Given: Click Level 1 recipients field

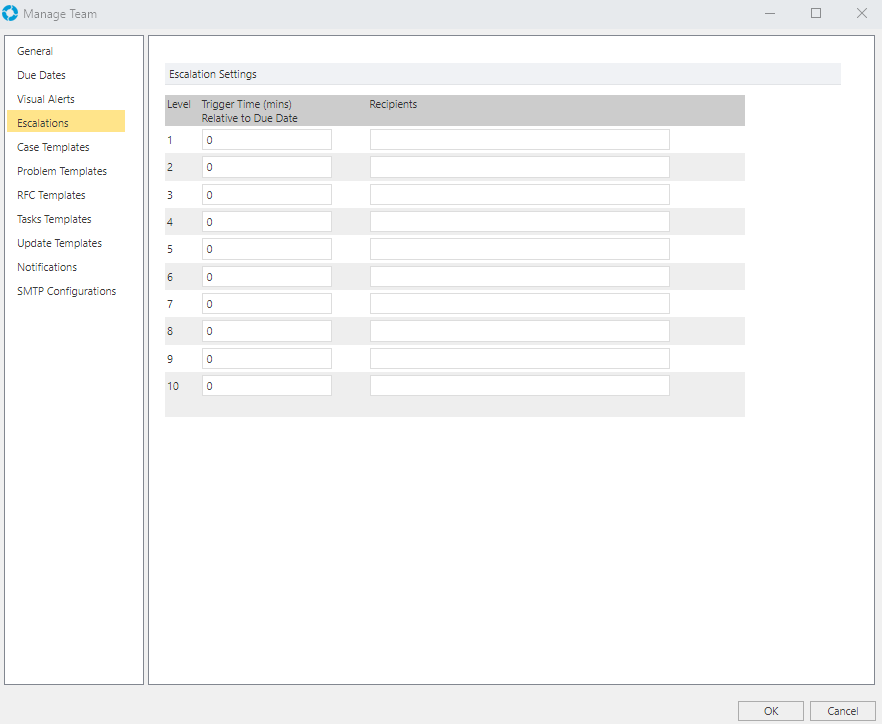Looking at the screenshot, I should click(519, 140).
